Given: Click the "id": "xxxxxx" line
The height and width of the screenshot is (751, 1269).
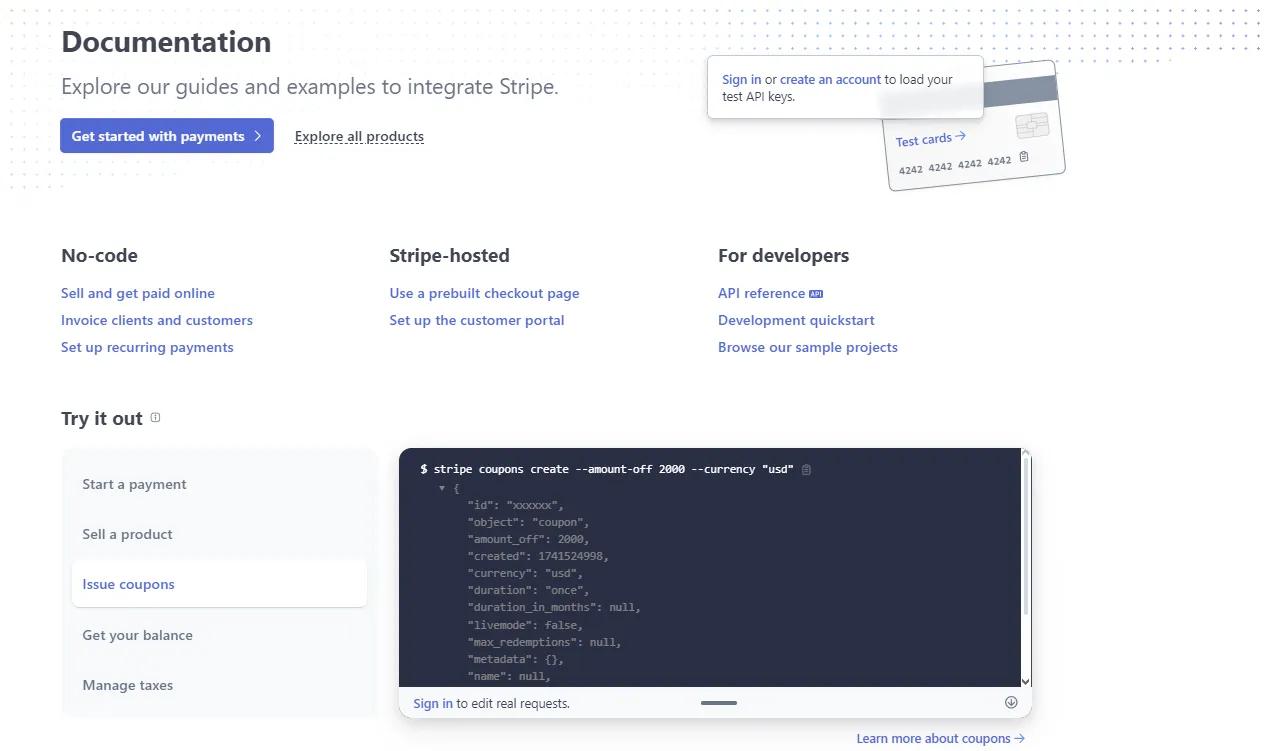Looking at the screenshot, I should tap(516, 505).
